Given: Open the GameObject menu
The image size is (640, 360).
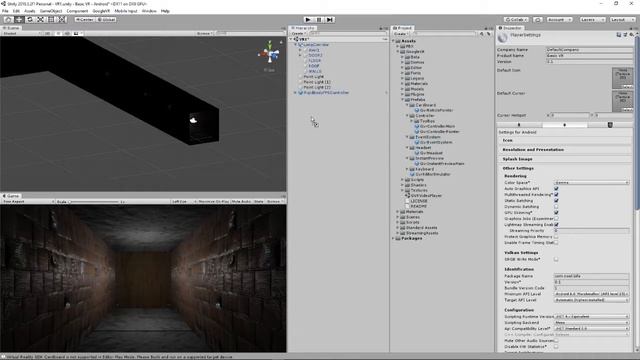Looking at the screenshot, I should [x=51, y=11].
